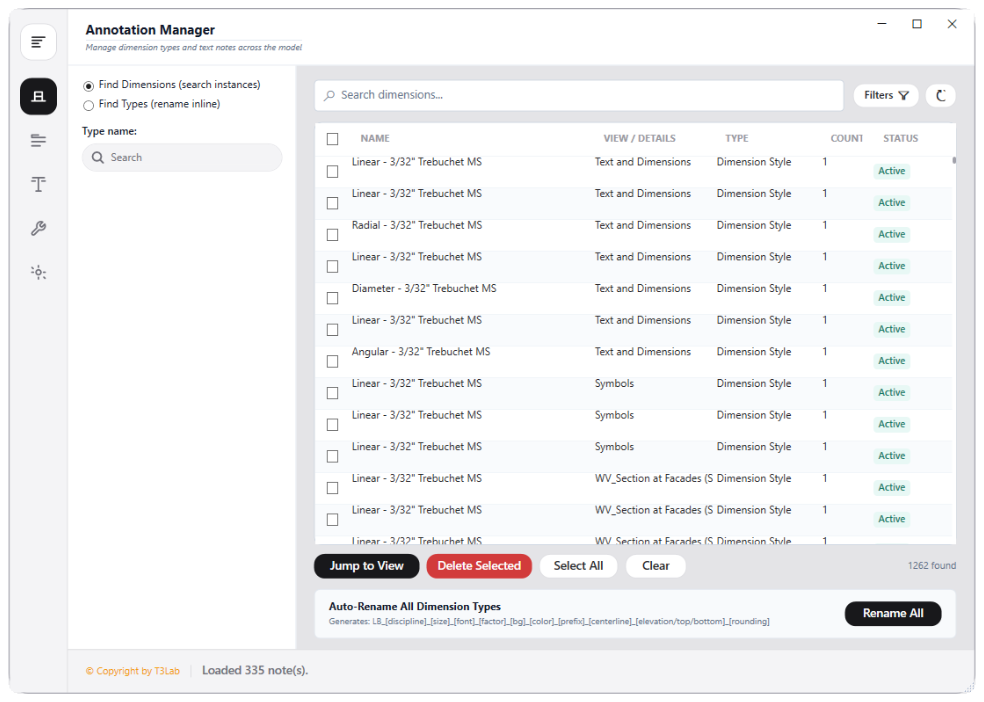This screenshot has height=702, width=984.
Task: Check the first WV_Section at Facades row checkbox
Action: coord(333,487)
